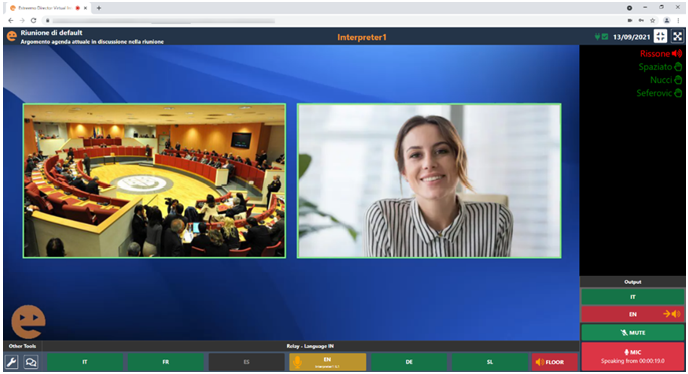
Task: Bookmark this page with the star icon
Action: point(652,20)
